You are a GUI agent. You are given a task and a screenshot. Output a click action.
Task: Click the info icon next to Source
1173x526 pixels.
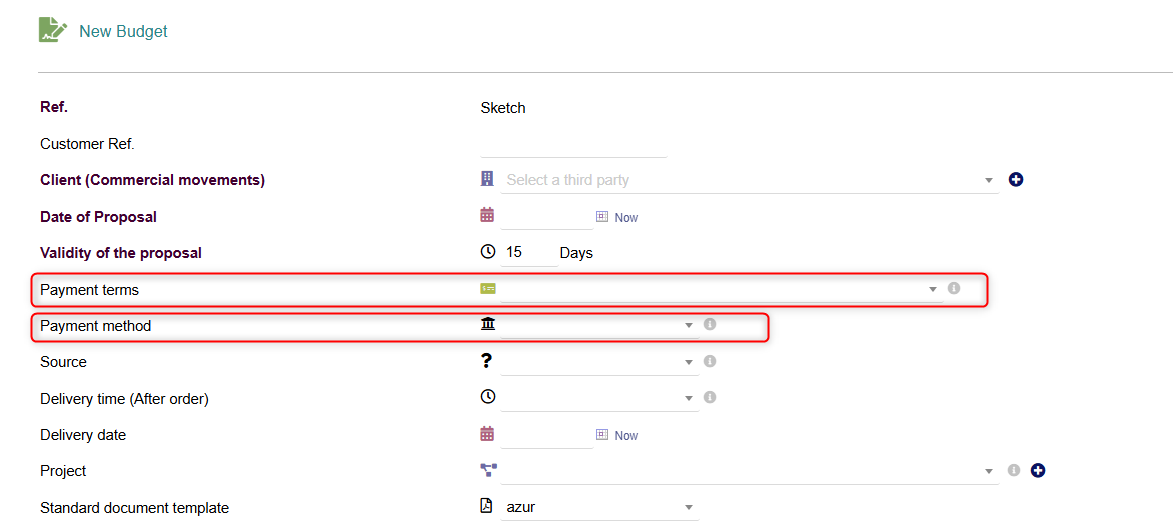710,361
